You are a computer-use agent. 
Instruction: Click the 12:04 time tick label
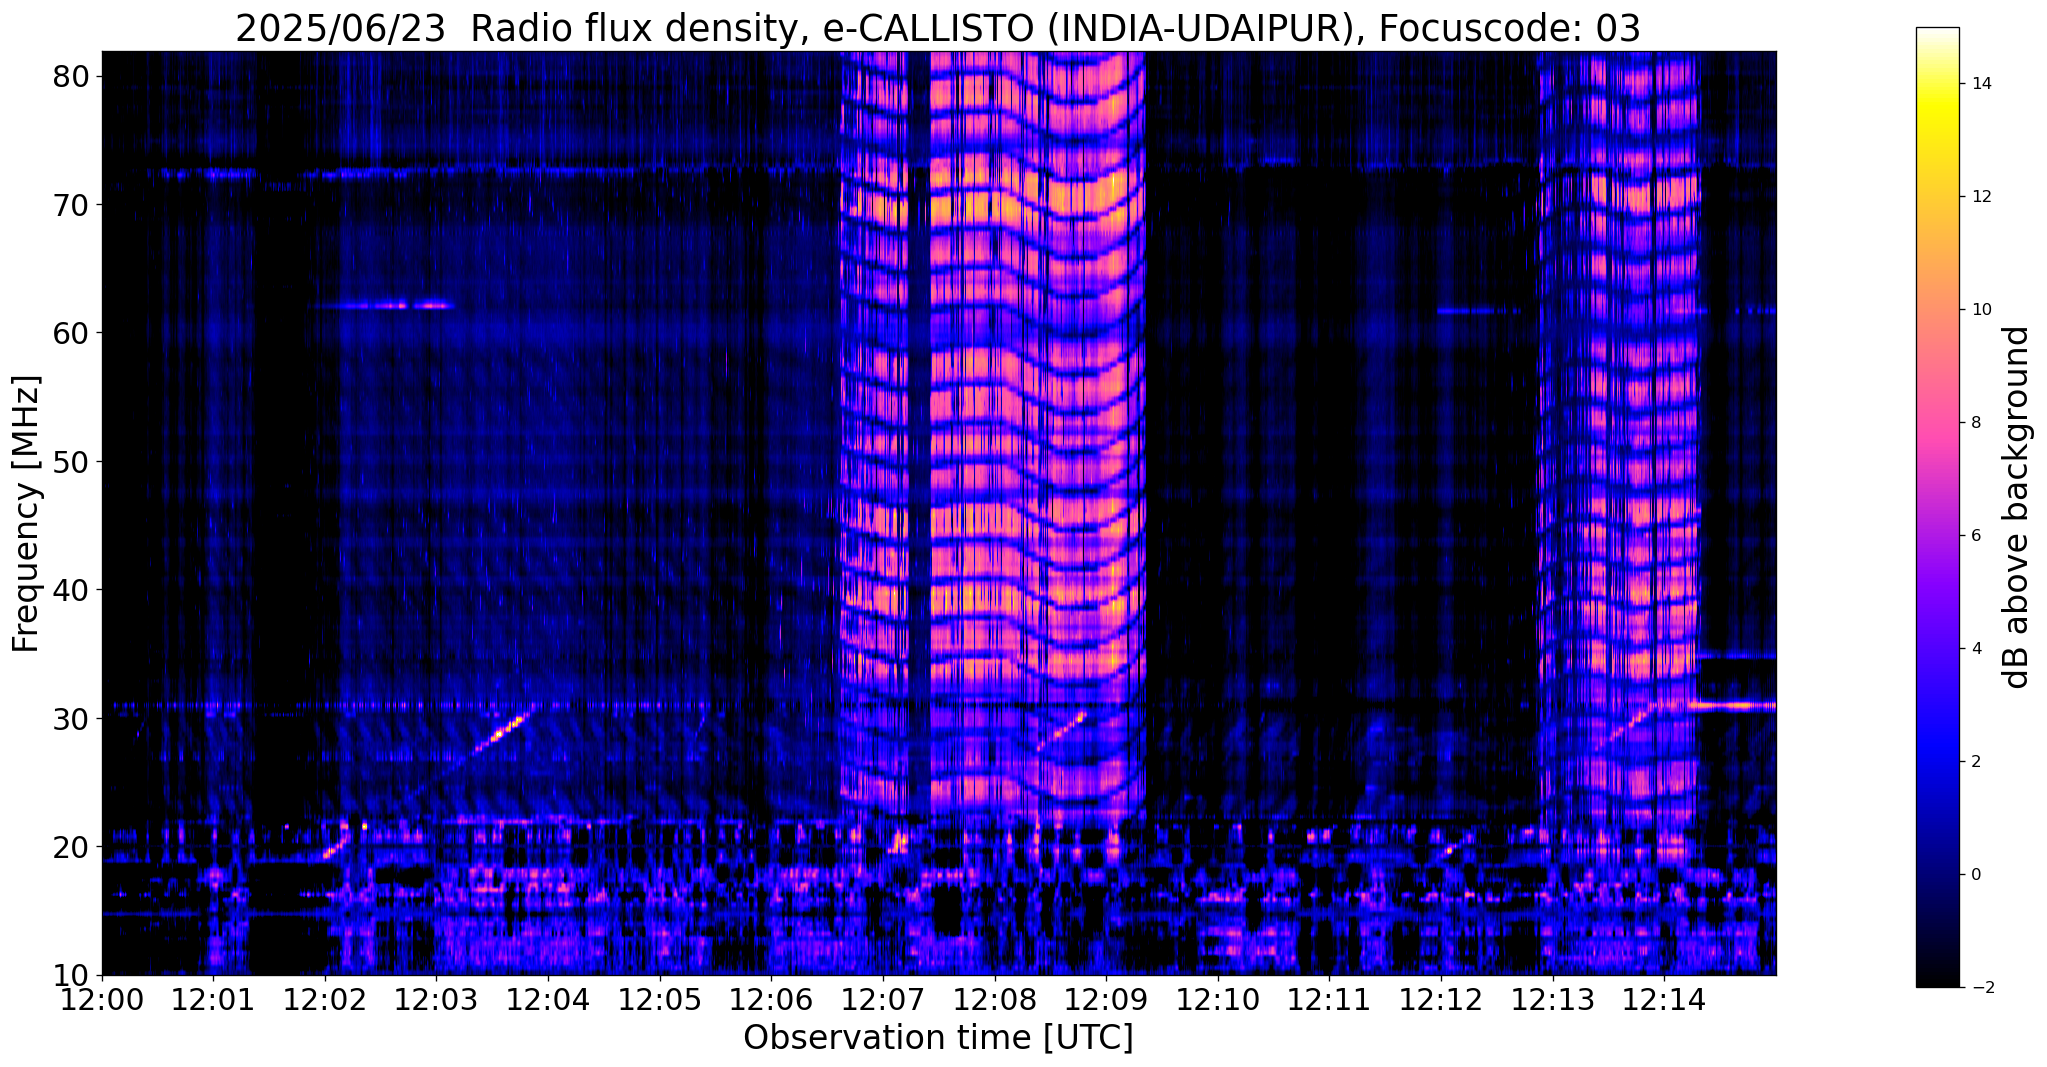[548, 1000]
